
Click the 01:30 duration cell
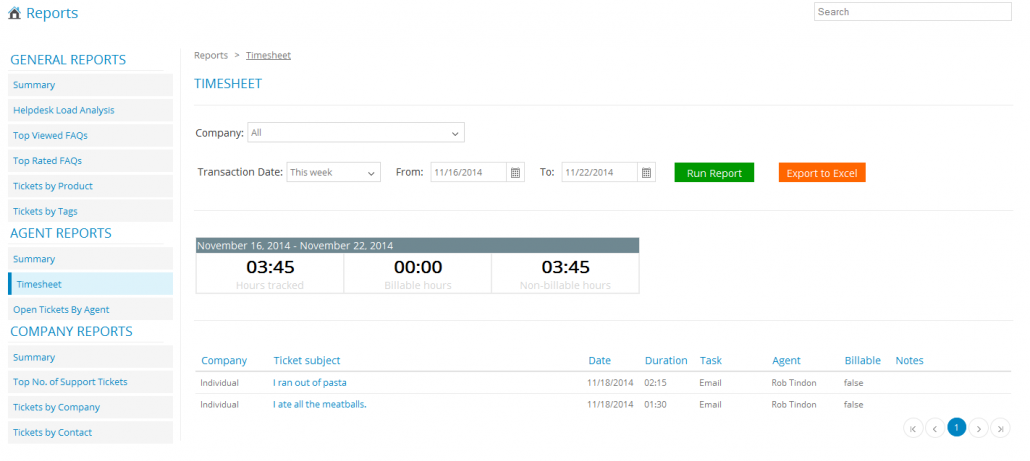pyautogui.click(x=656, y=405)
